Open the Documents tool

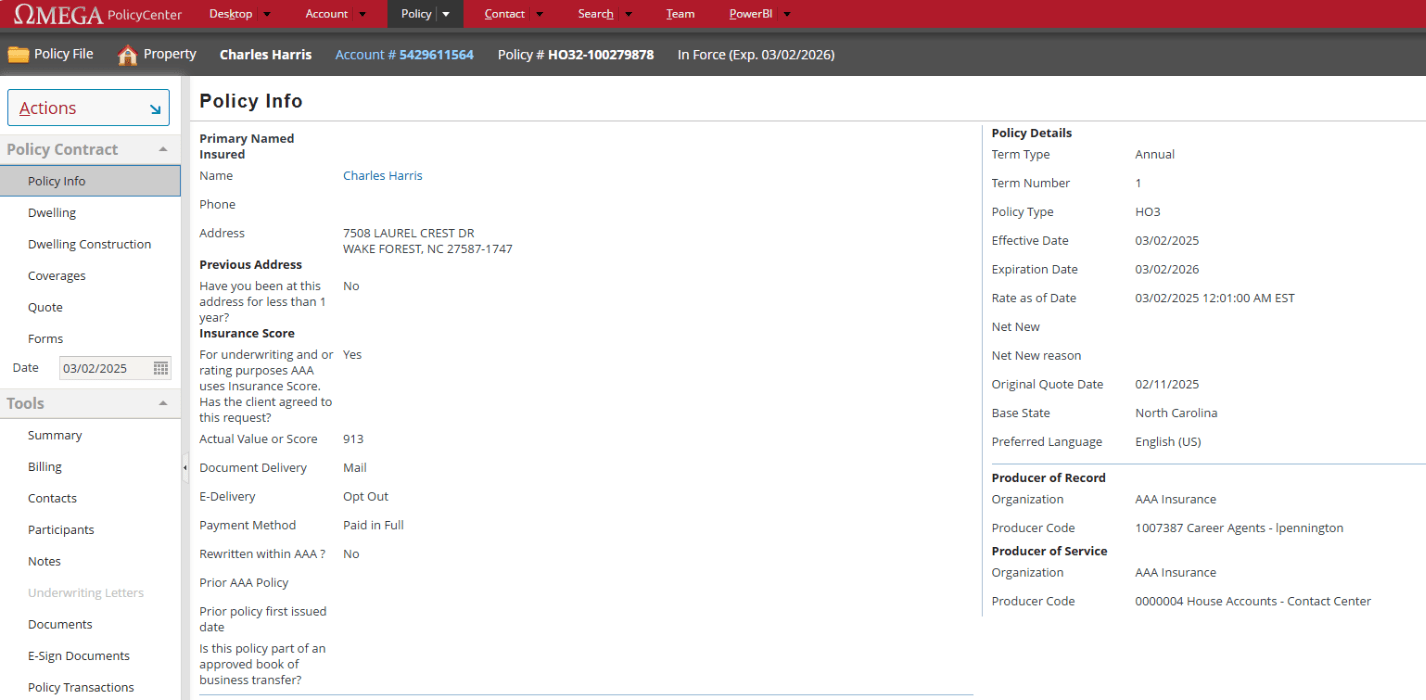[60, 624]
